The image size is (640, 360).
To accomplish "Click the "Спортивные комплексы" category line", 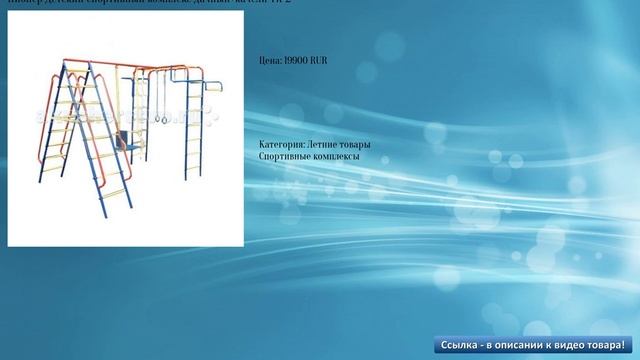I will [309, 156].
